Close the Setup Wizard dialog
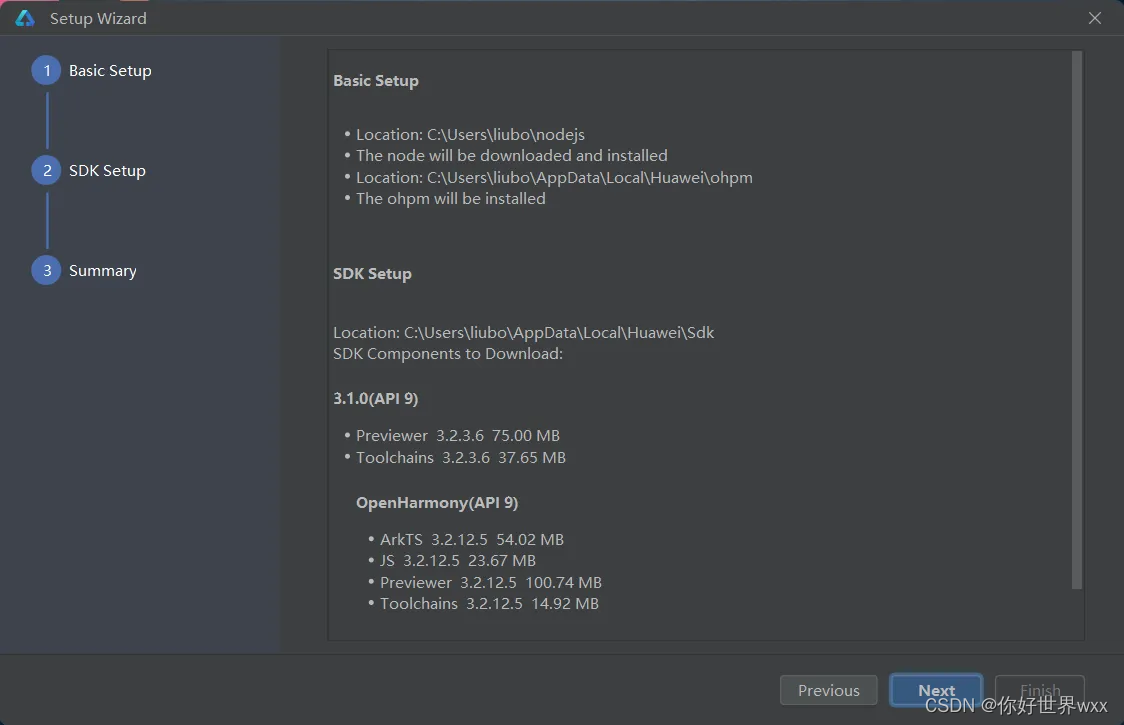This screenshot has width=1124, height=725. (1094, 19)
